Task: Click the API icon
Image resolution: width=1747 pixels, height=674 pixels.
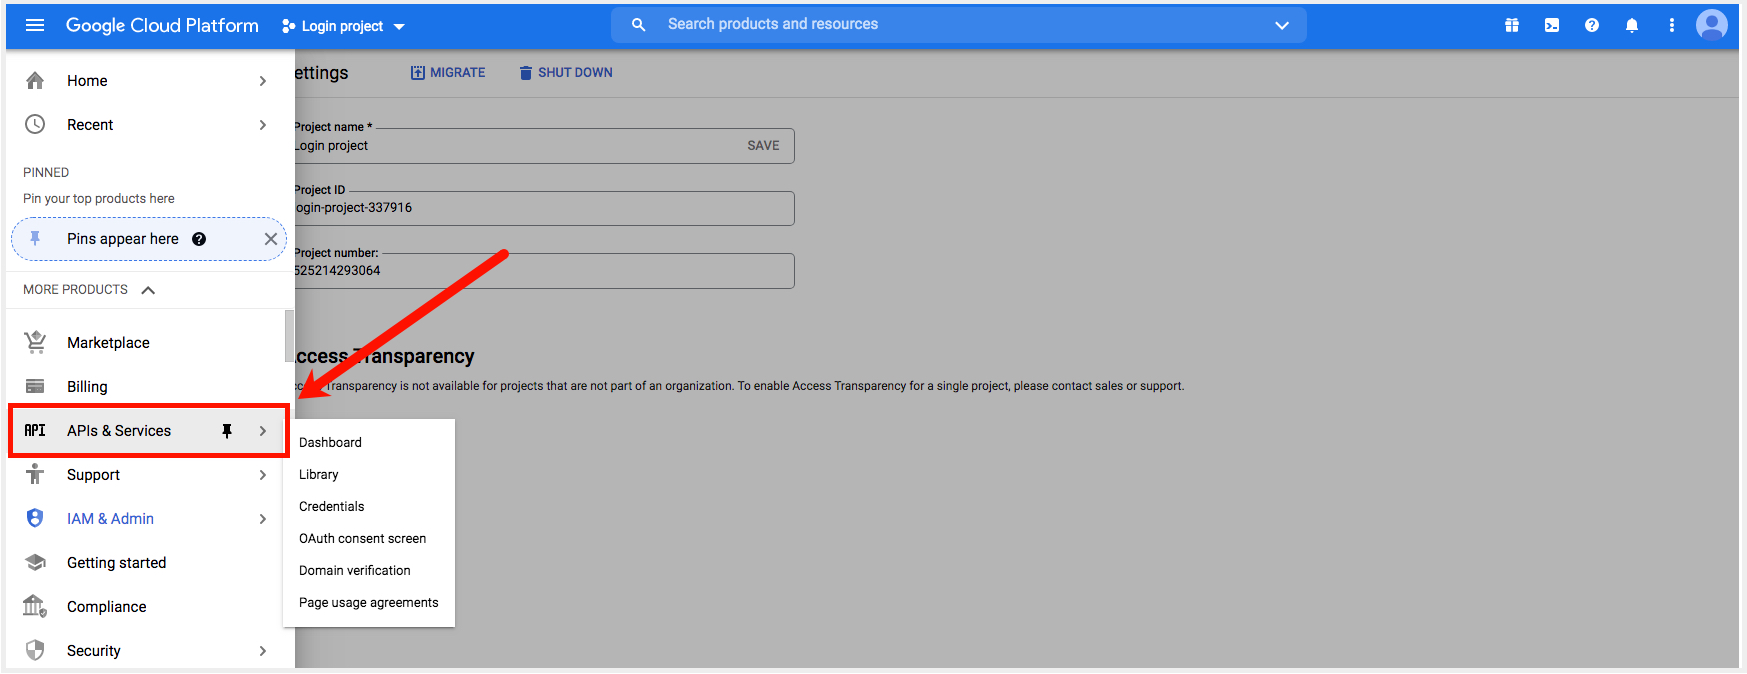Action: point(35,430)
